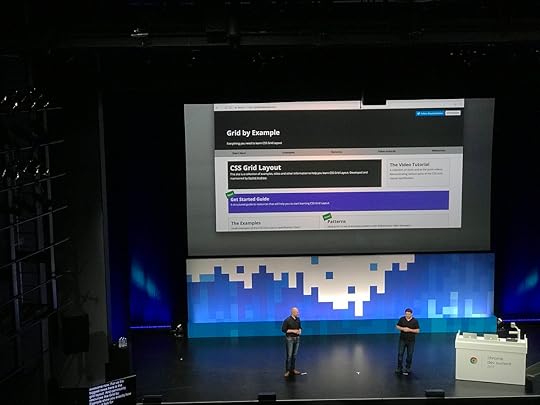Select the Start Here navigation item
540x405 pixels.
point(239,153)
